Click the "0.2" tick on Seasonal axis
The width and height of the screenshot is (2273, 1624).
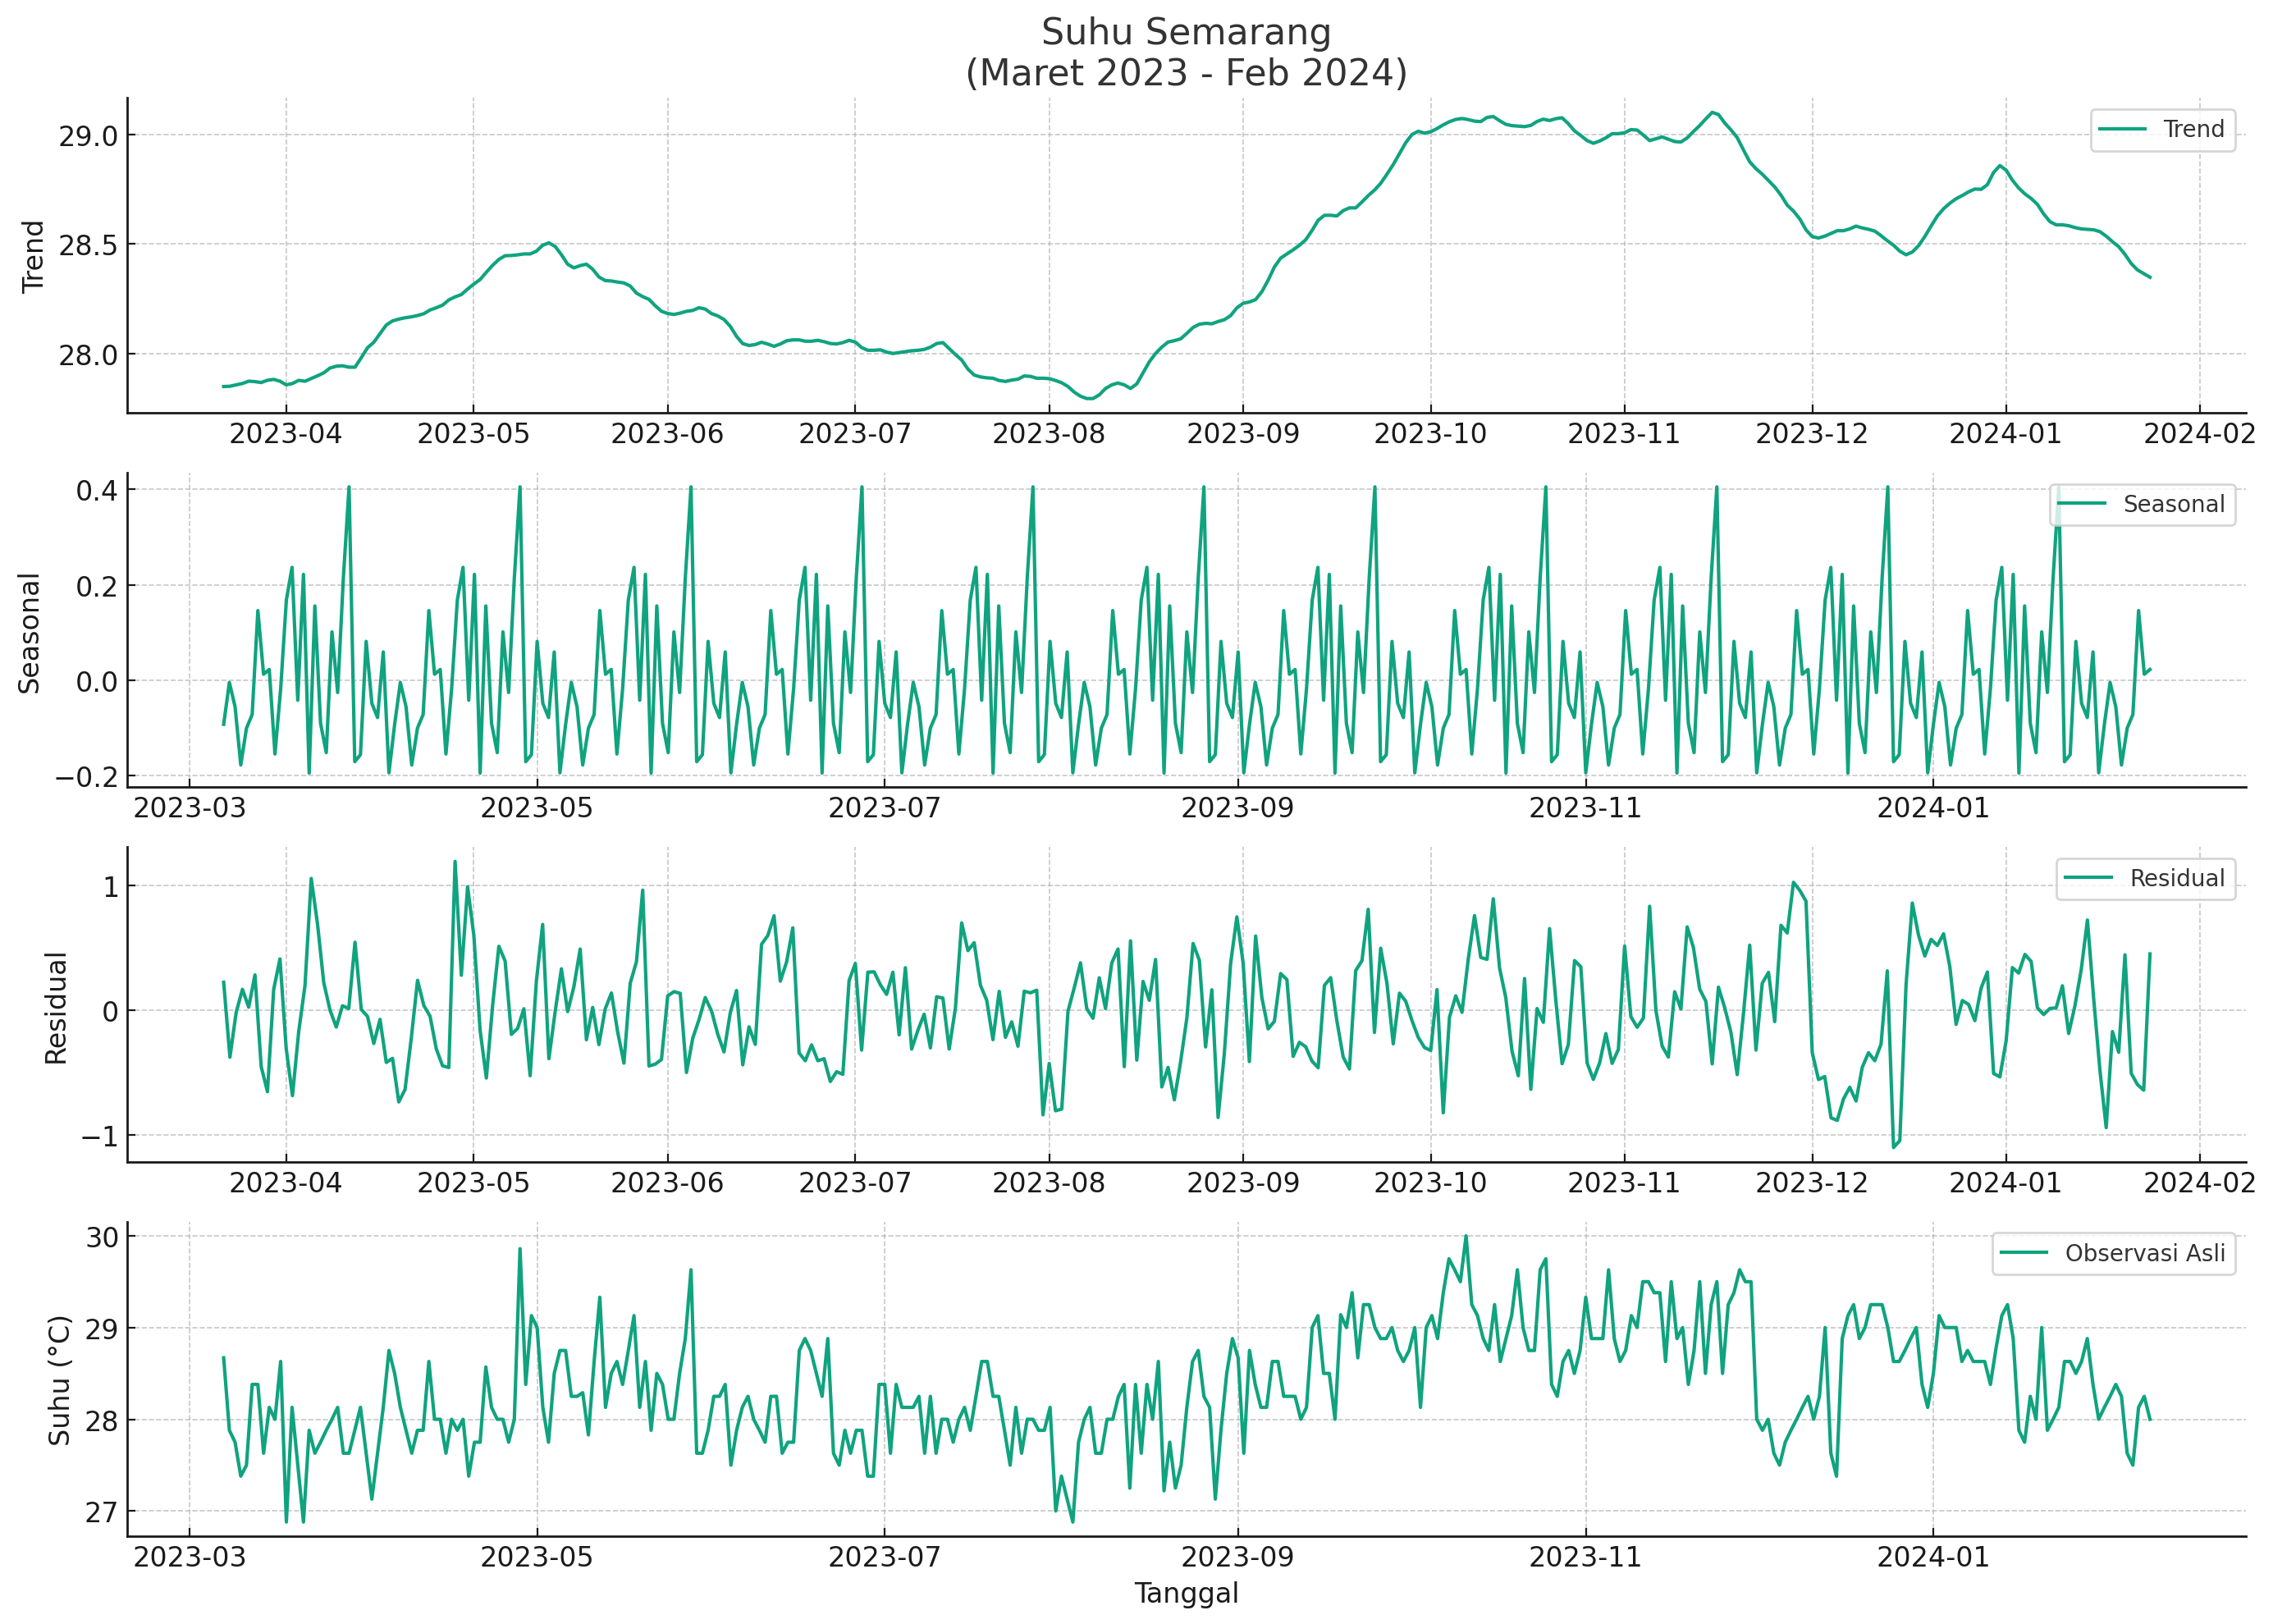click(x=97, y=587)
